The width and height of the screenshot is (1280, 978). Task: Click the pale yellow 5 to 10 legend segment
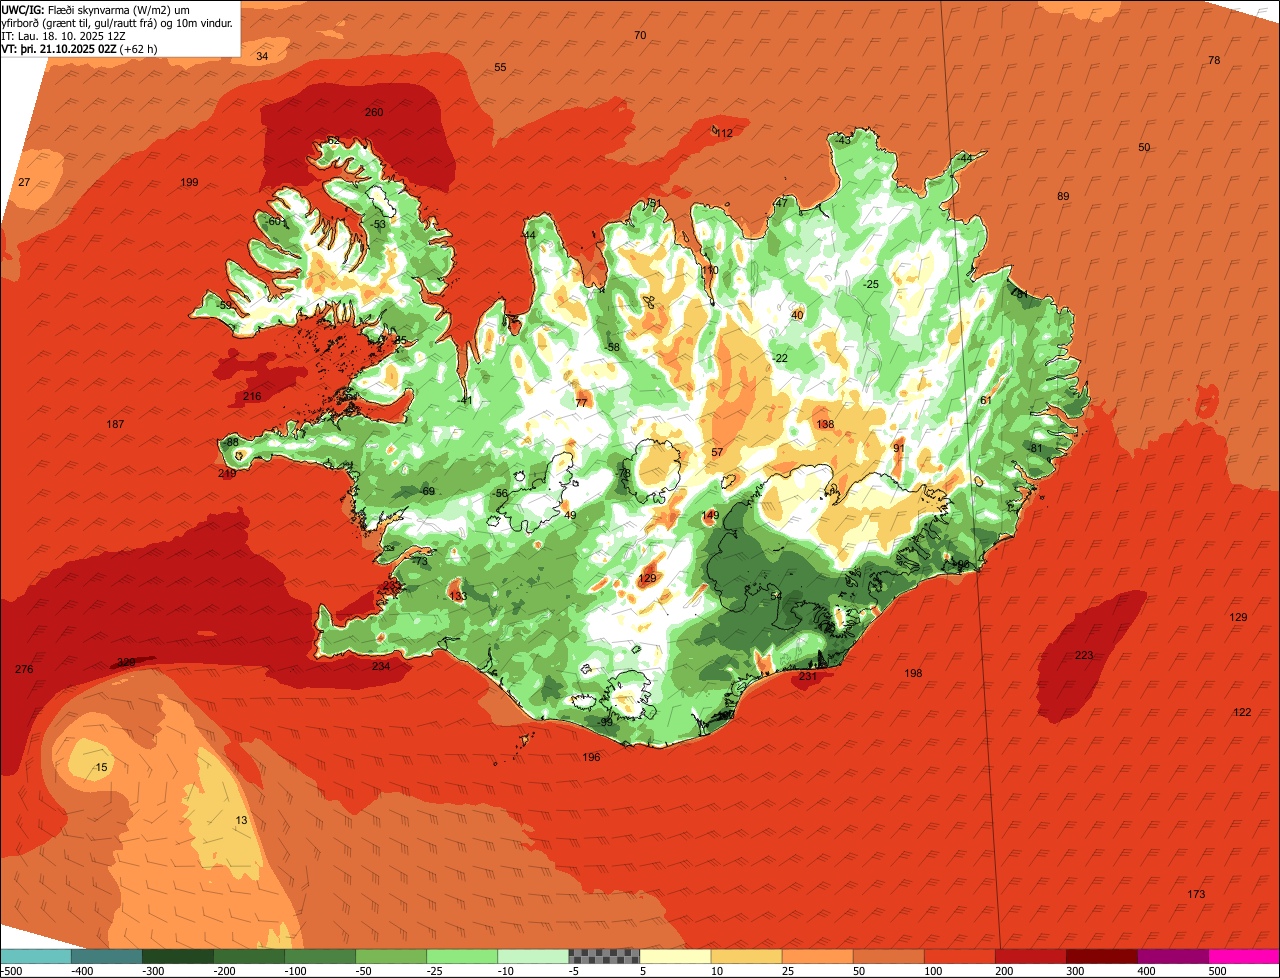[x=675, y=956]
